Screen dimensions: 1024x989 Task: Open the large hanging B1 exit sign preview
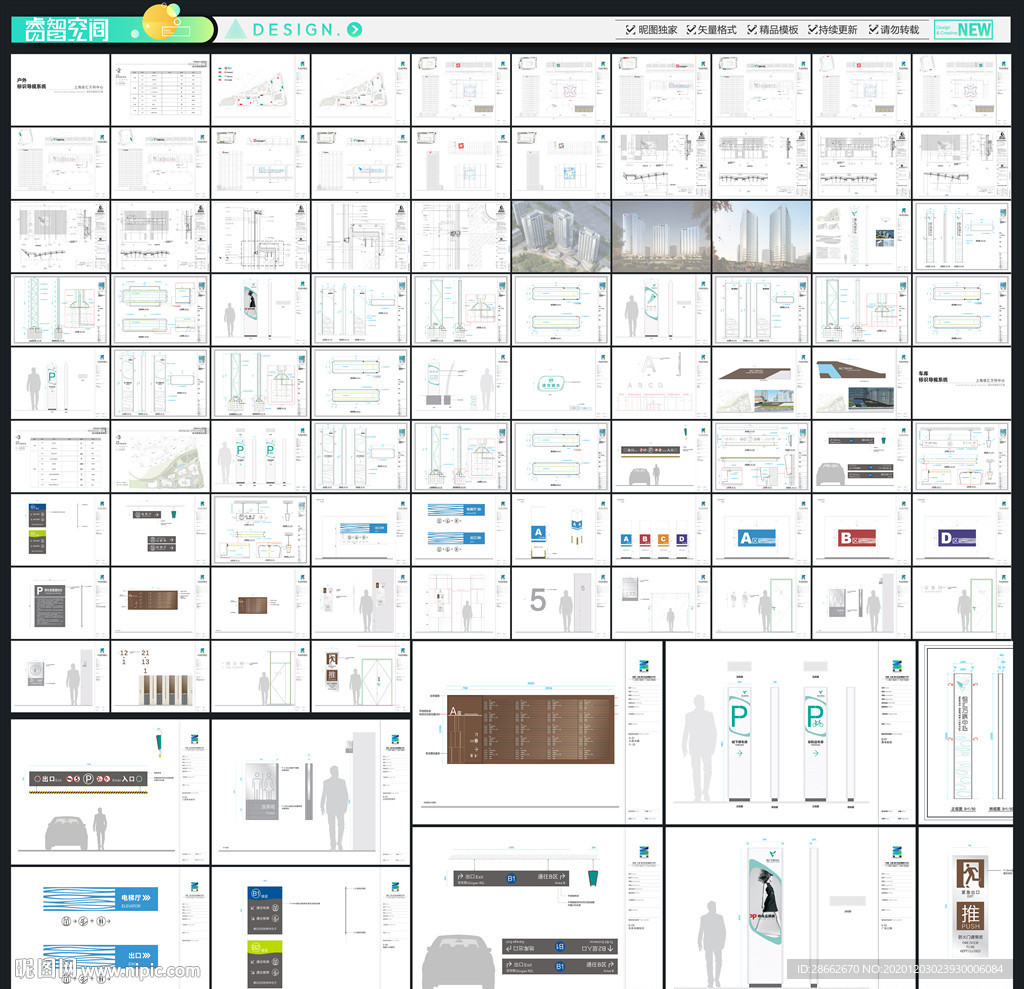pos(537,908)
